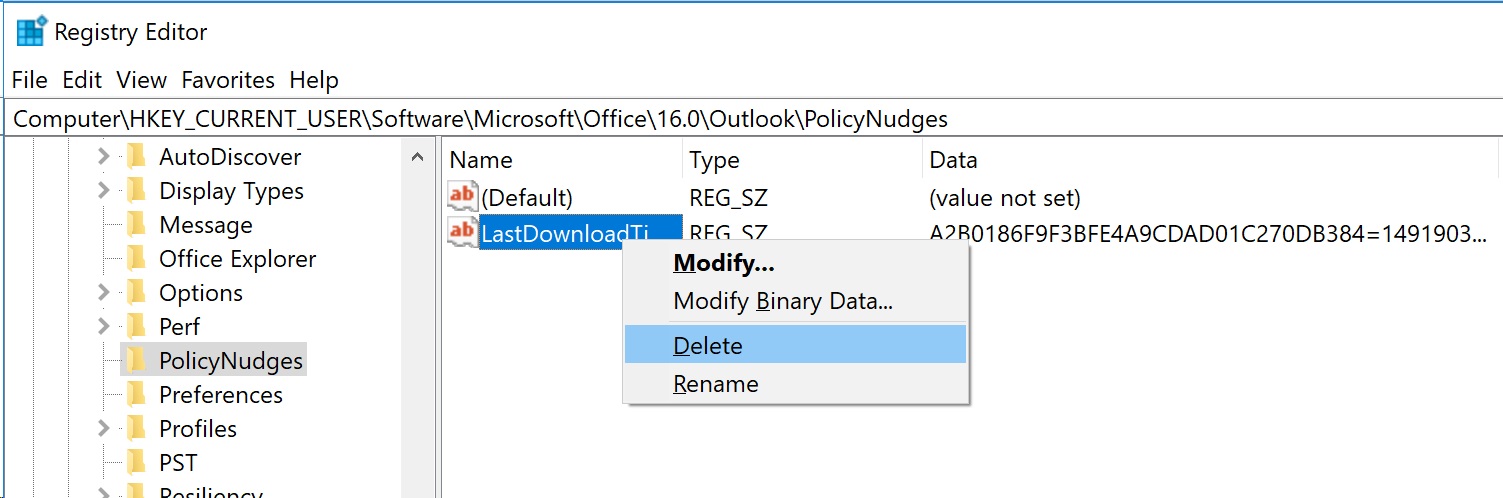1503x498 pixels.
Task: Click the Registry Editor app icon
Action: [31, 32]
